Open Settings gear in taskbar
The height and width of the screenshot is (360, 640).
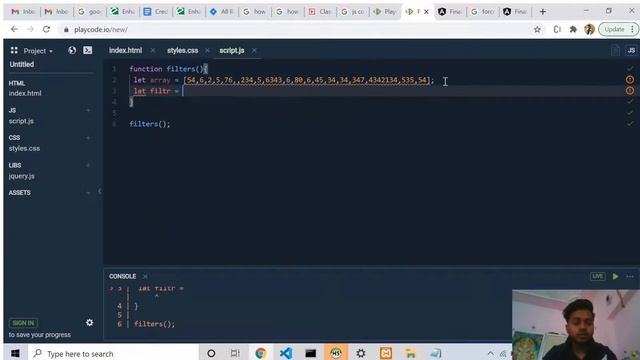pyautogui.click(x=361, y=353)
